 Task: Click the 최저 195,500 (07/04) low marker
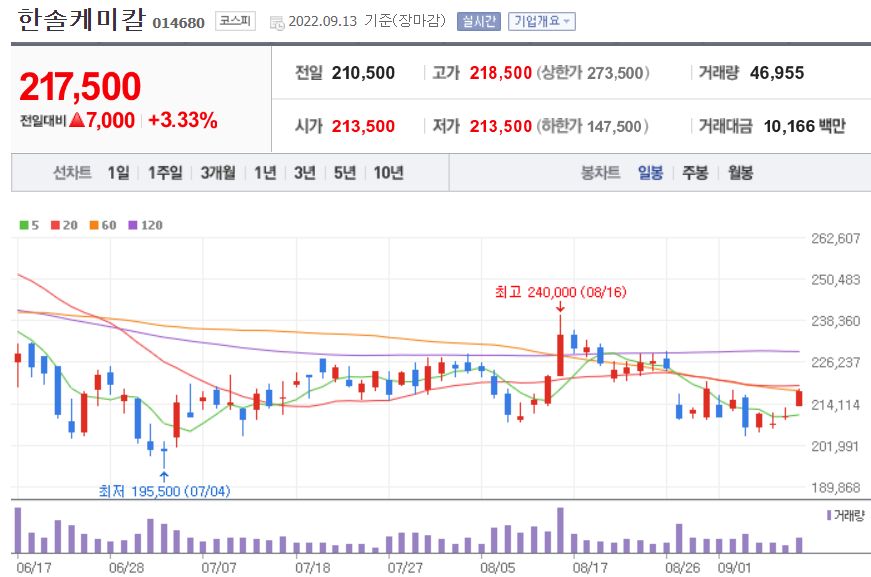(164, 491)
